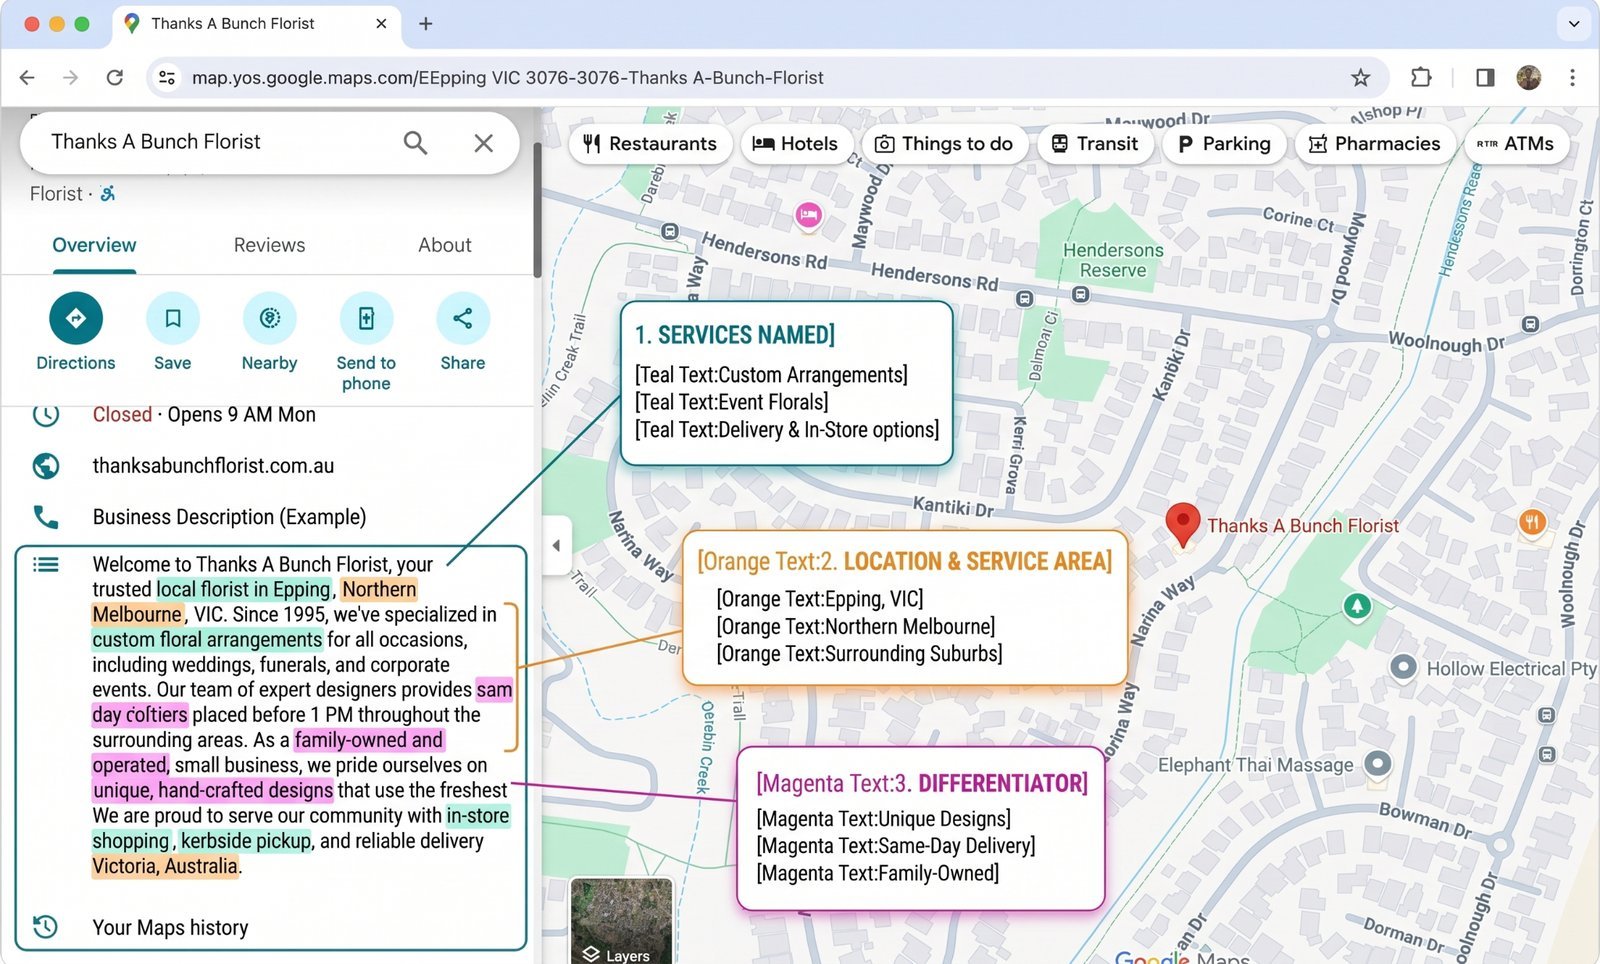Clear the search with the X icon
Screen dimensions: 1600x964
click(x=484, y=143)
